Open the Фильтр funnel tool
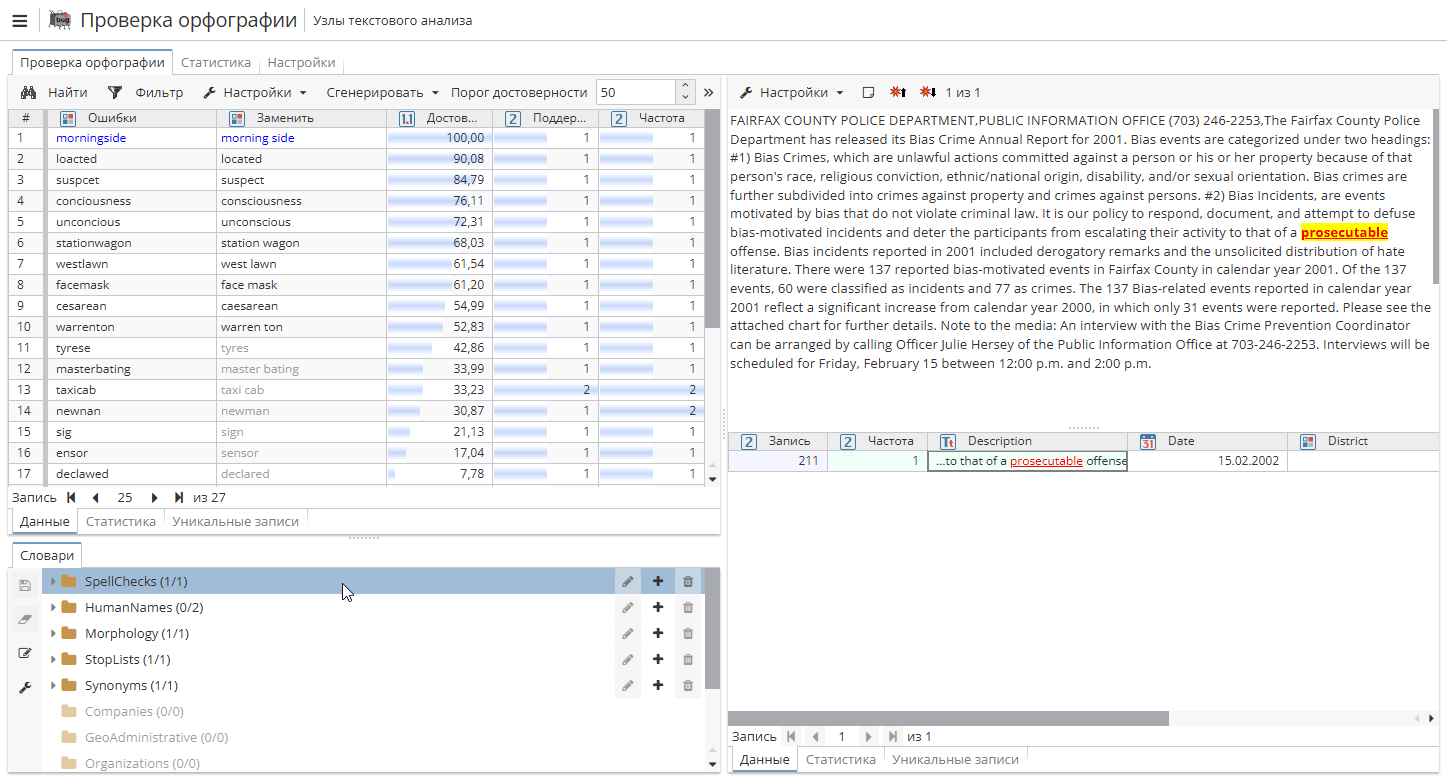The image size is (1447, 780). [146, 92]
